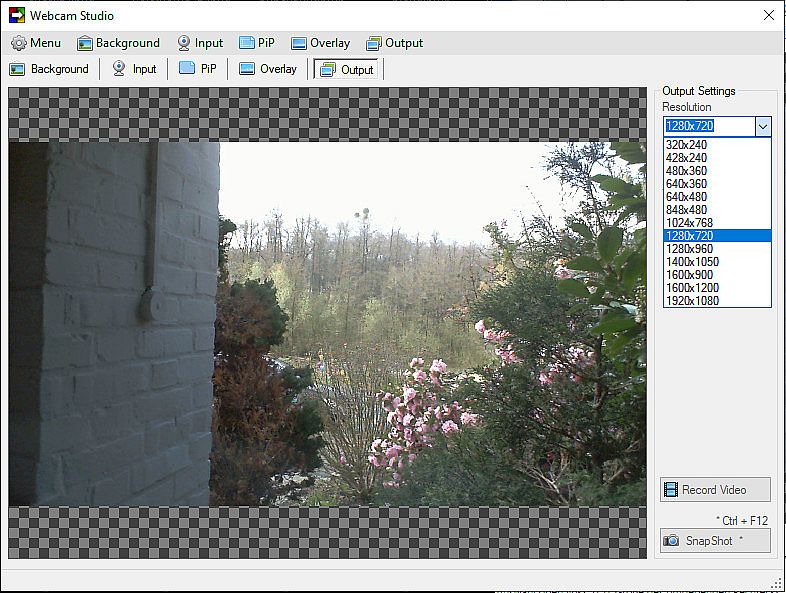Viewport: 786px width, 593px height.
Task: Choose 480x360 resolution
Action: tap(717, 171)
